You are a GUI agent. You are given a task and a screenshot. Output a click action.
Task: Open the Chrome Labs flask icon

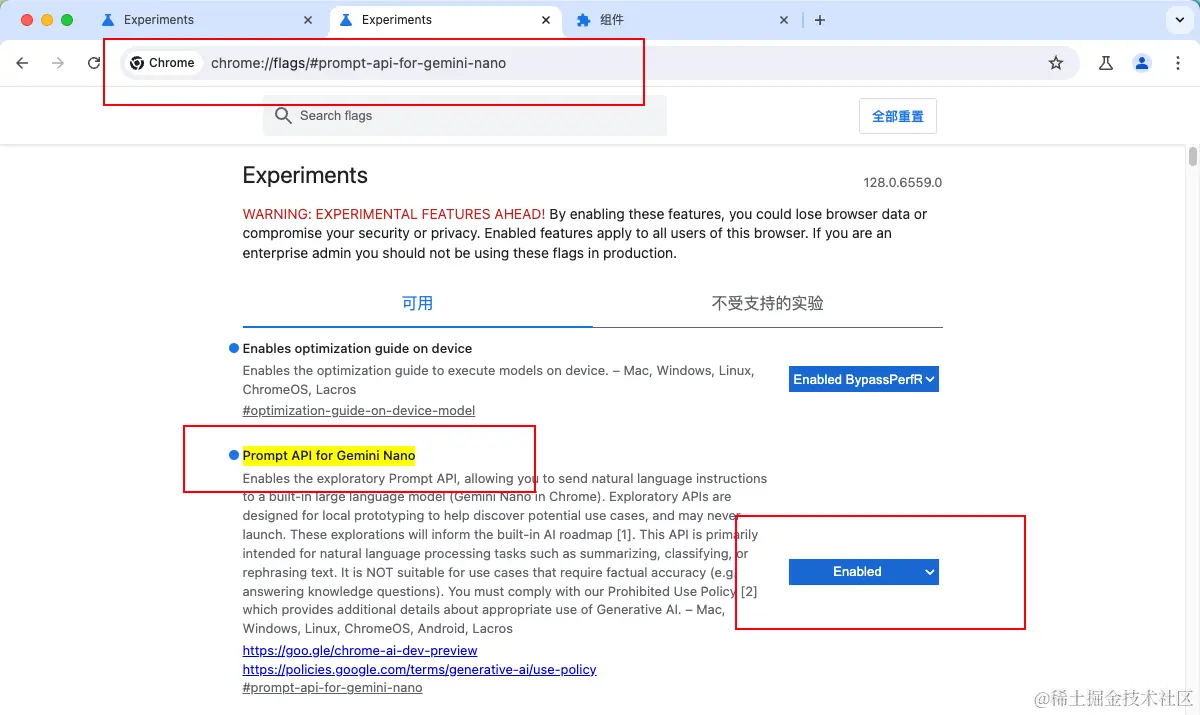(x=1106, y=63)
